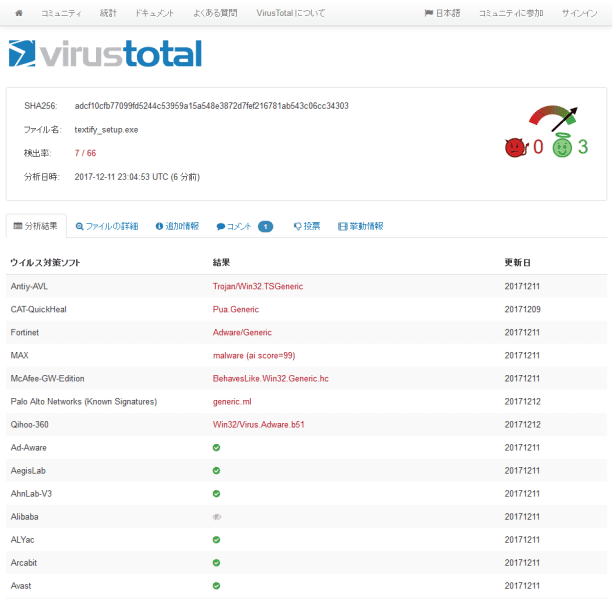Click the green check icon for Ad-Aware
The width and height of the screenshot is (613, 599).
click(216, 448)
